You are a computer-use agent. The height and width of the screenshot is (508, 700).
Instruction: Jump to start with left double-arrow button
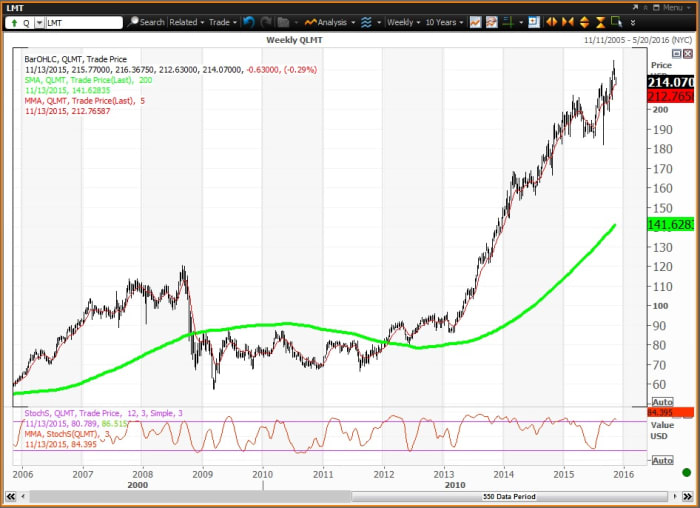[11, 496]
